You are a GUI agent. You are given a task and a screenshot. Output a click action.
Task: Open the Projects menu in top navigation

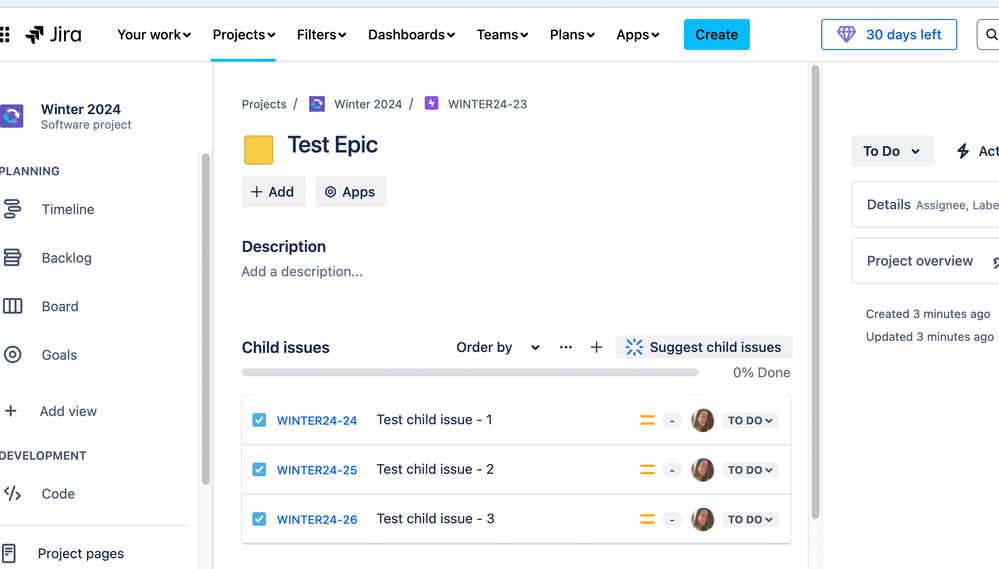click(x=244, y=35)
